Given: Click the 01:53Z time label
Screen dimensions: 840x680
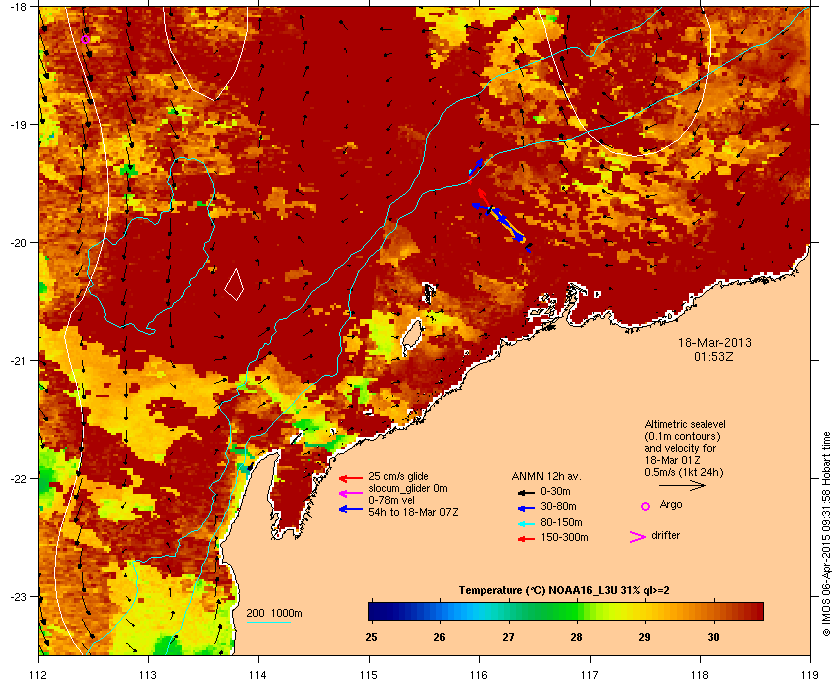Looking at the screenshot, I should coord(714,356).
